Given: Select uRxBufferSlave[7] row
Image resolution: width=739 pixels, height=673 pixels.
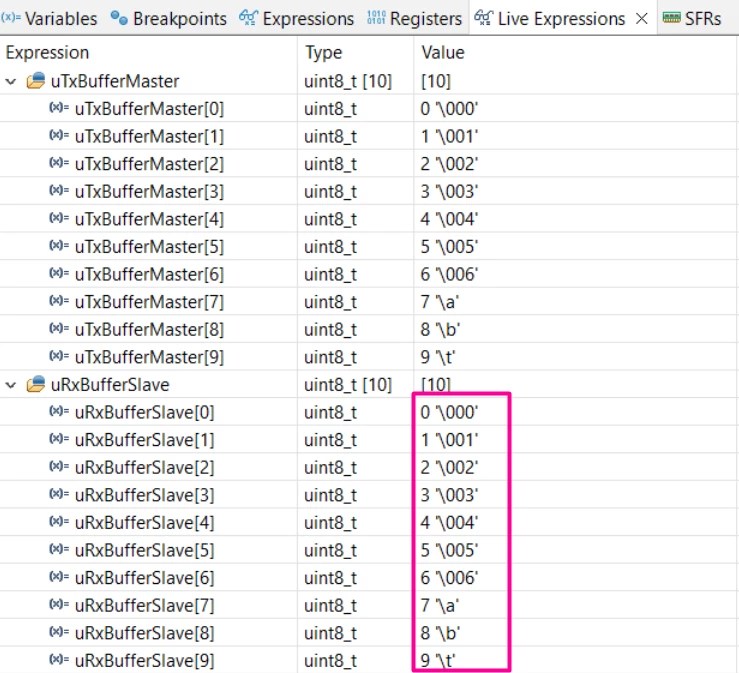Looking at the screenshot, I should coord(370,605).
